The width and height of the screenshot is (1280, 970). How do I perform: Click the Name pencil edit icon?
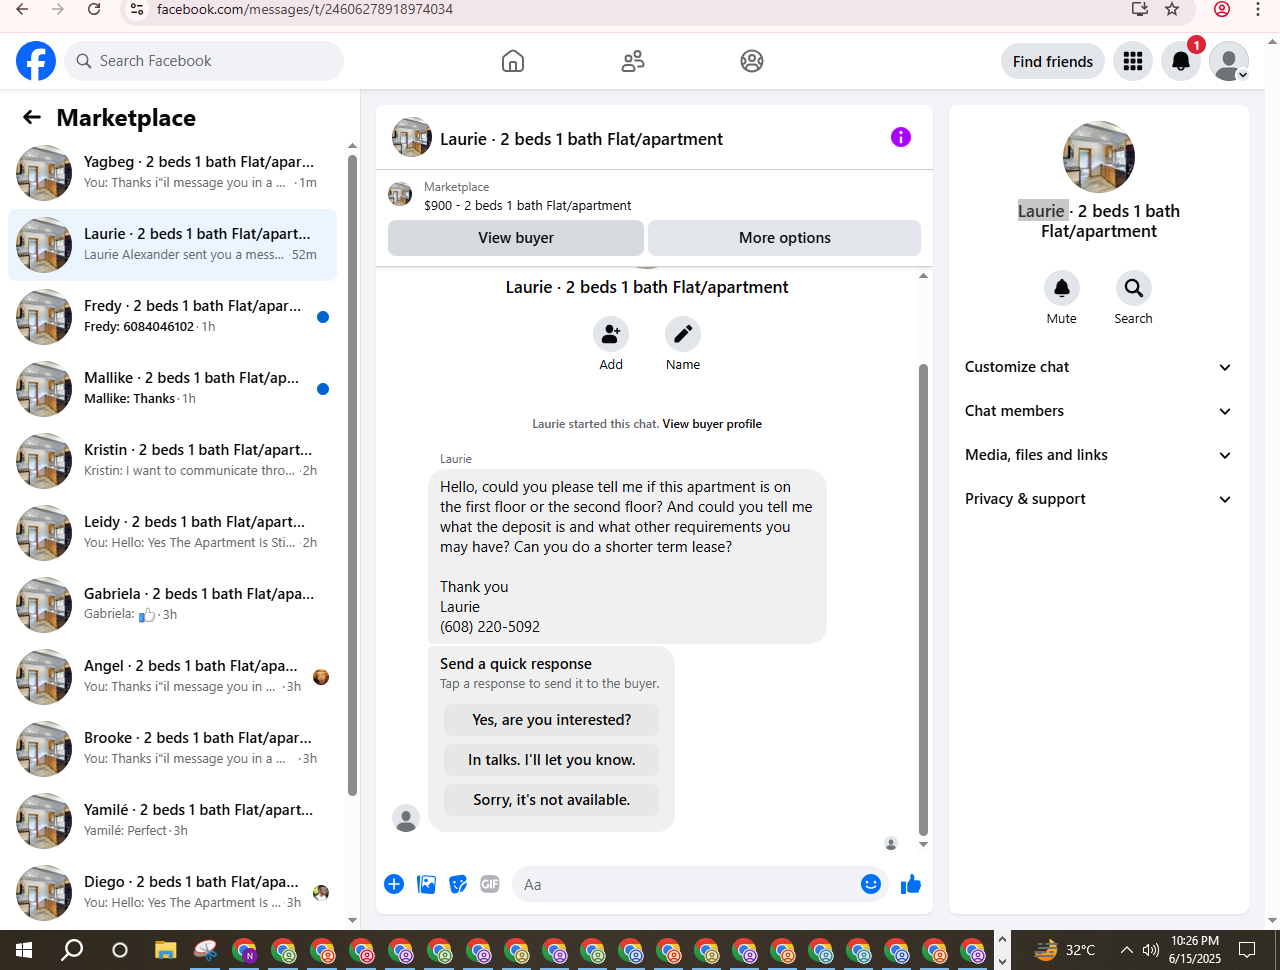point(683,334)
